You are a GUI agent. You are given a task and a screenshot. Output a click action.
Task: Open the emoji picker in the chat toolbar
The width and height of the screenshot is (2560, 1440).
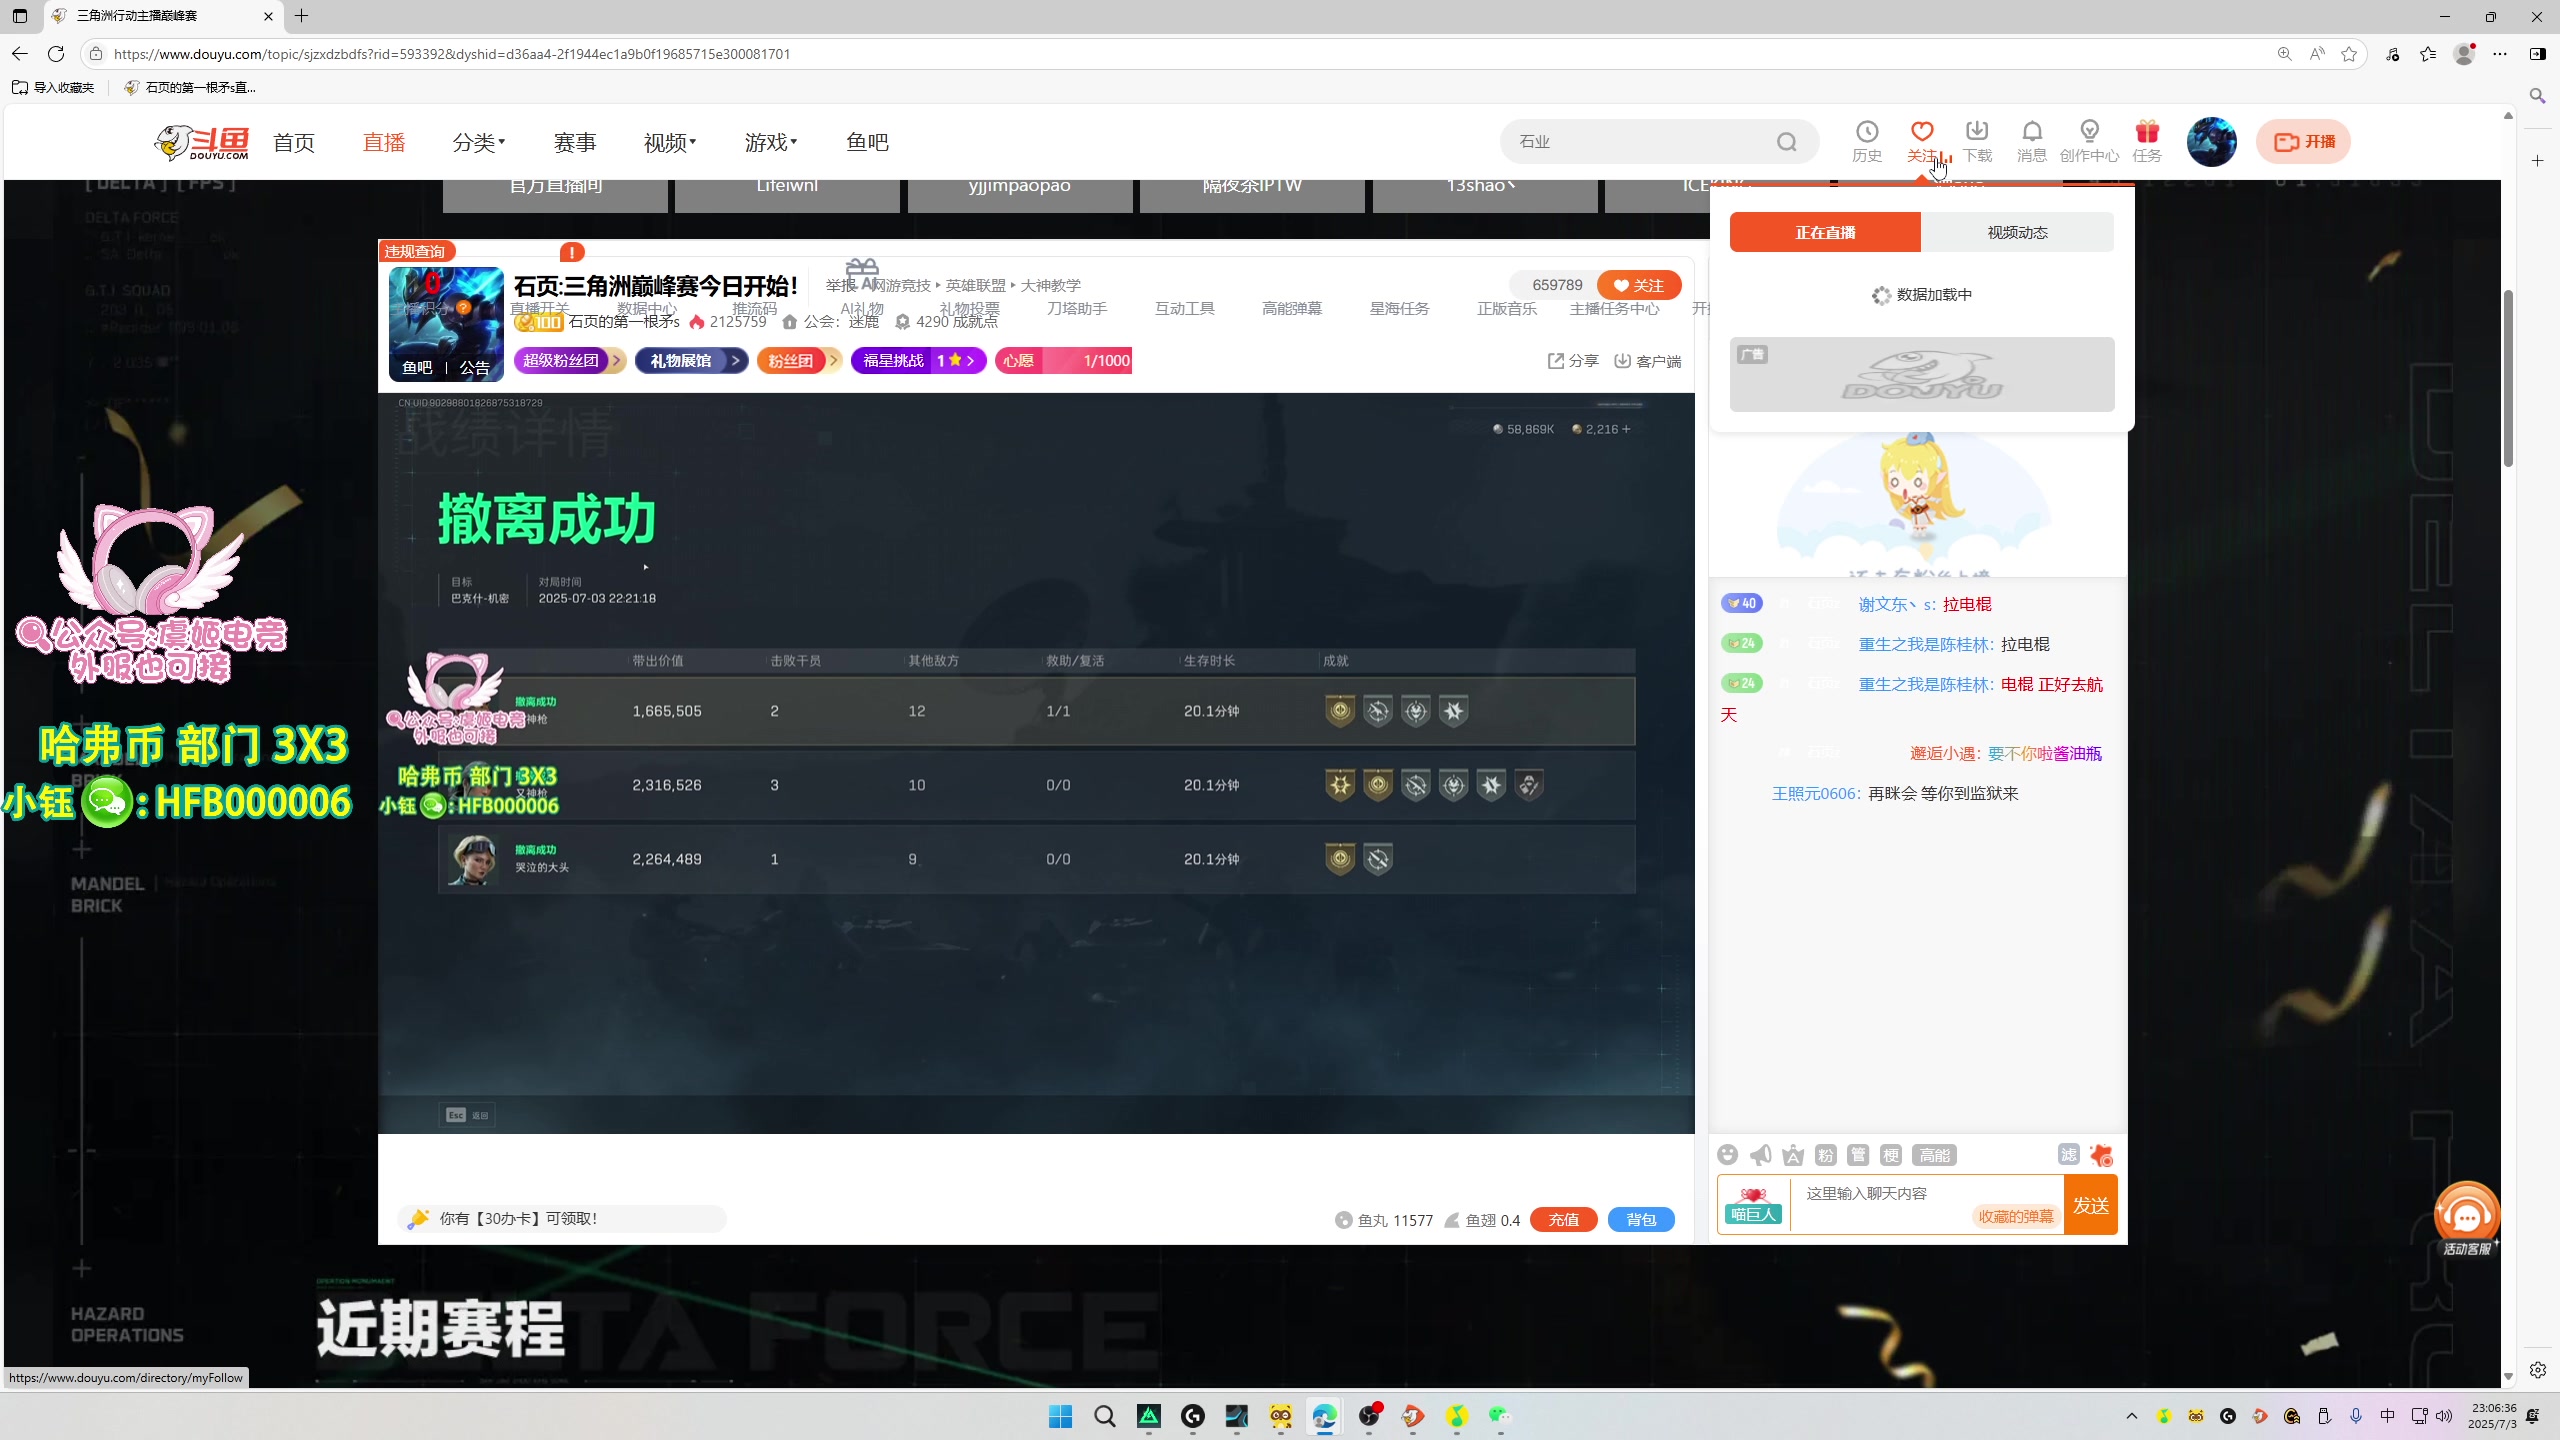pos(1727,1155)
